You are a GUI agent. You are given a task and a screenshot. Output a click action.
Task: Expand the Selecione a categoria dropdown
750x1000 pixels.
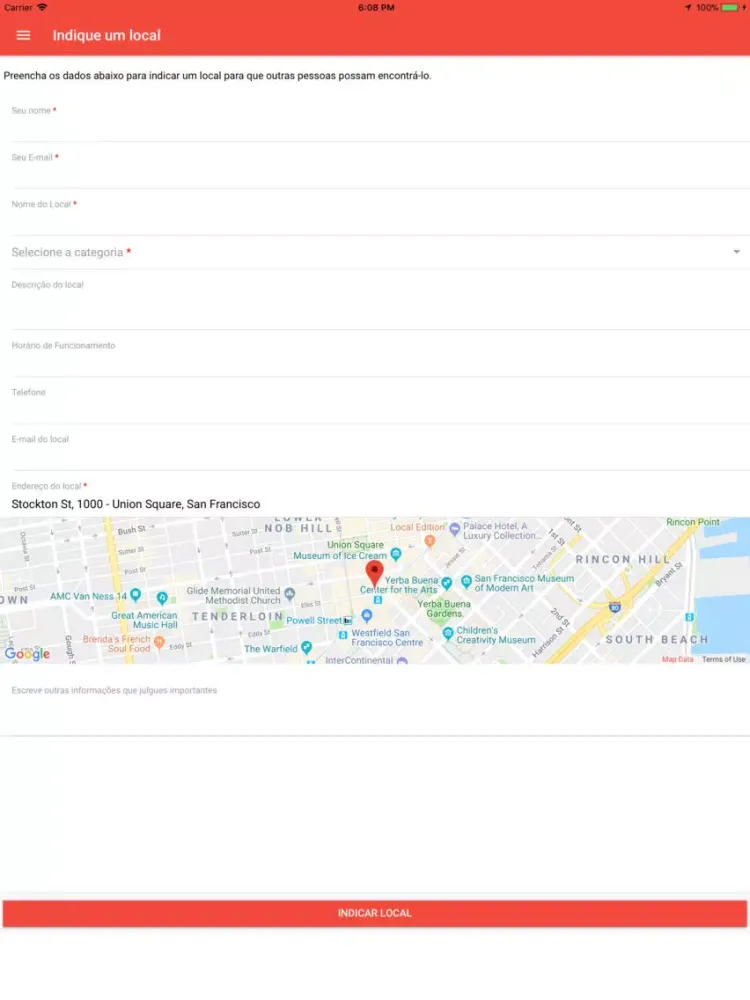375,252
